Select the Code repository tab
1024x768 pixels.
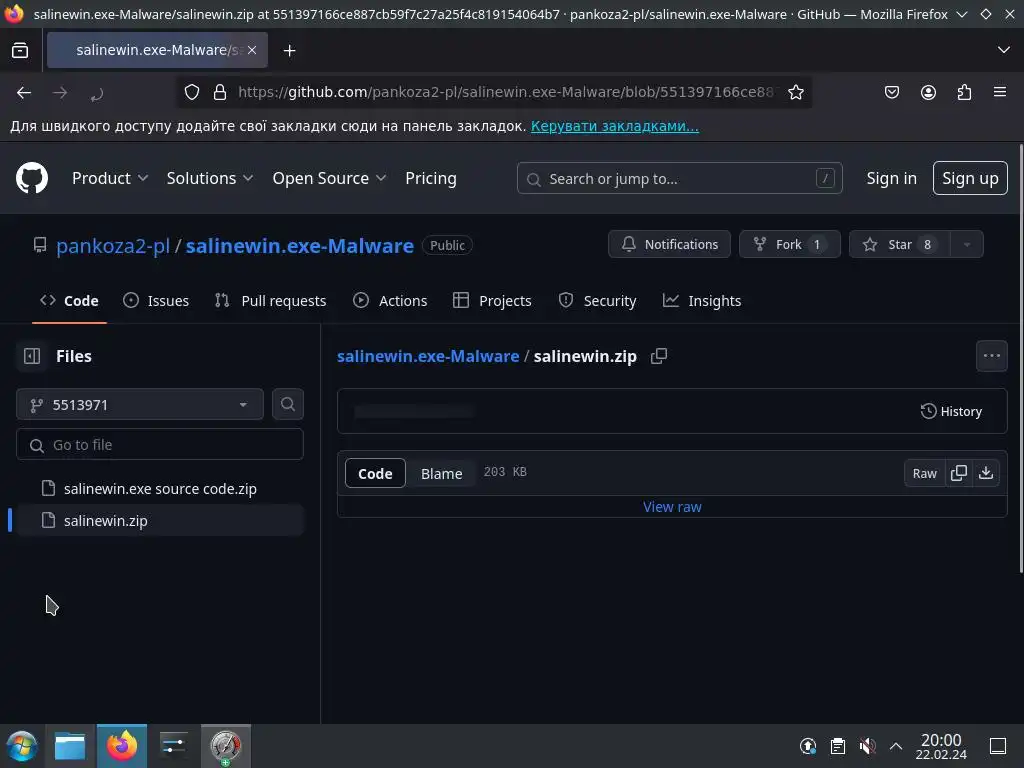pyautogui.click(x=69, y=300)
